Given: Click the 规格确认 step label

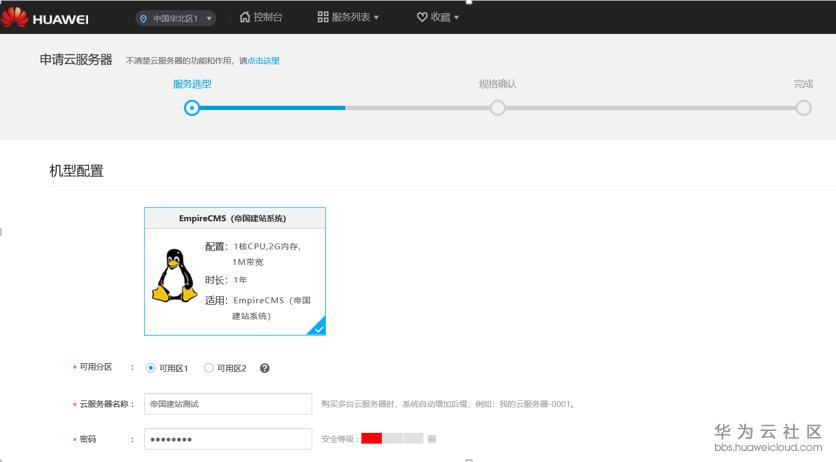Looking at the screenshot, I should click(497, 84).
